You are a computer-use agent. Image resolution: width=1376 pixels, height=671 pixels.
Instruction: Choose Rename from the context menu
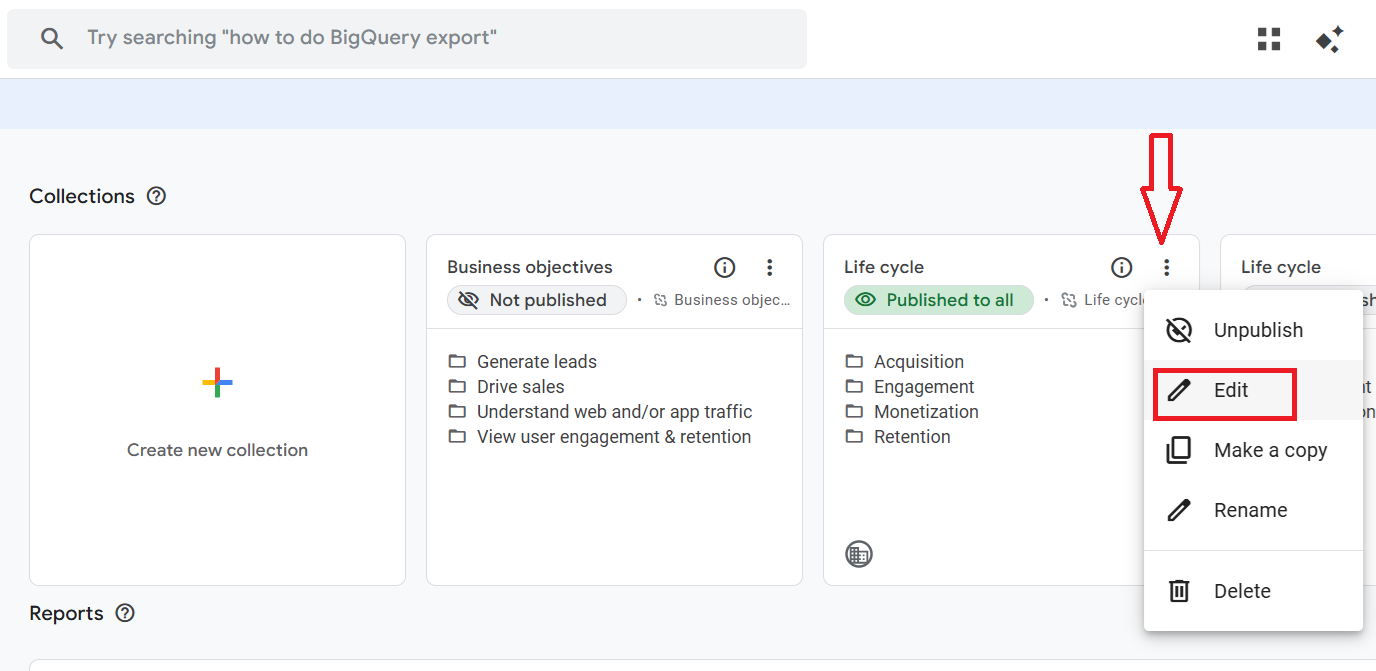pyautogui.click(x=1249, y=510)
